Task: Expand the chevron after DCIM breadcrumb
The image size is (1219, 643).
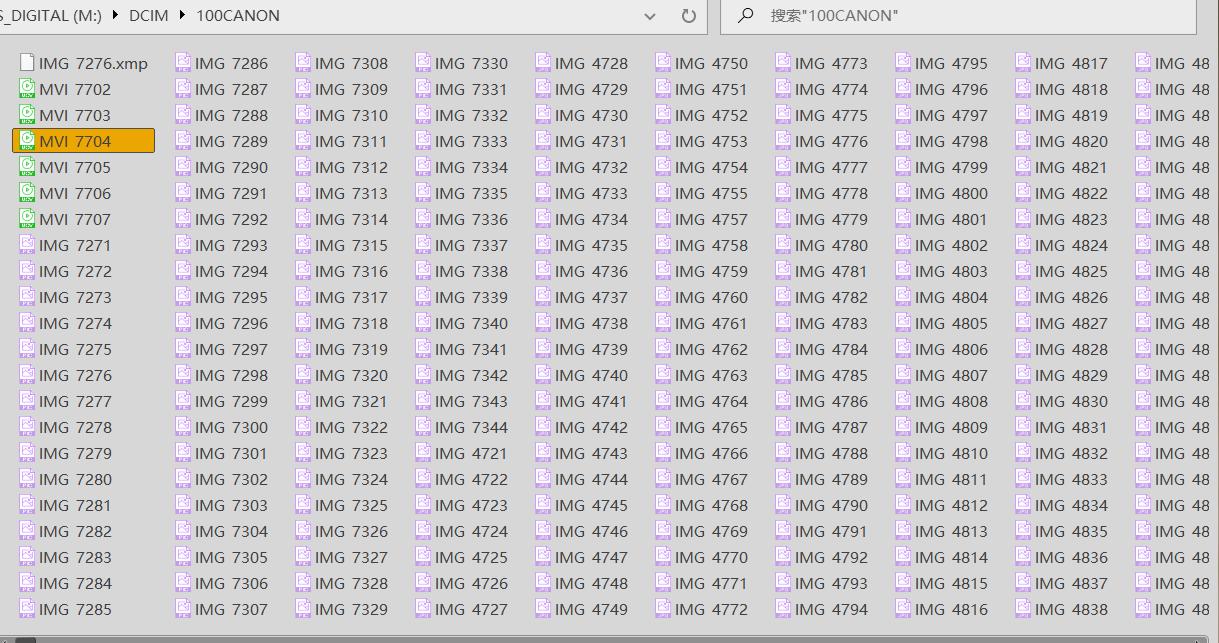Action: [182, 16]
